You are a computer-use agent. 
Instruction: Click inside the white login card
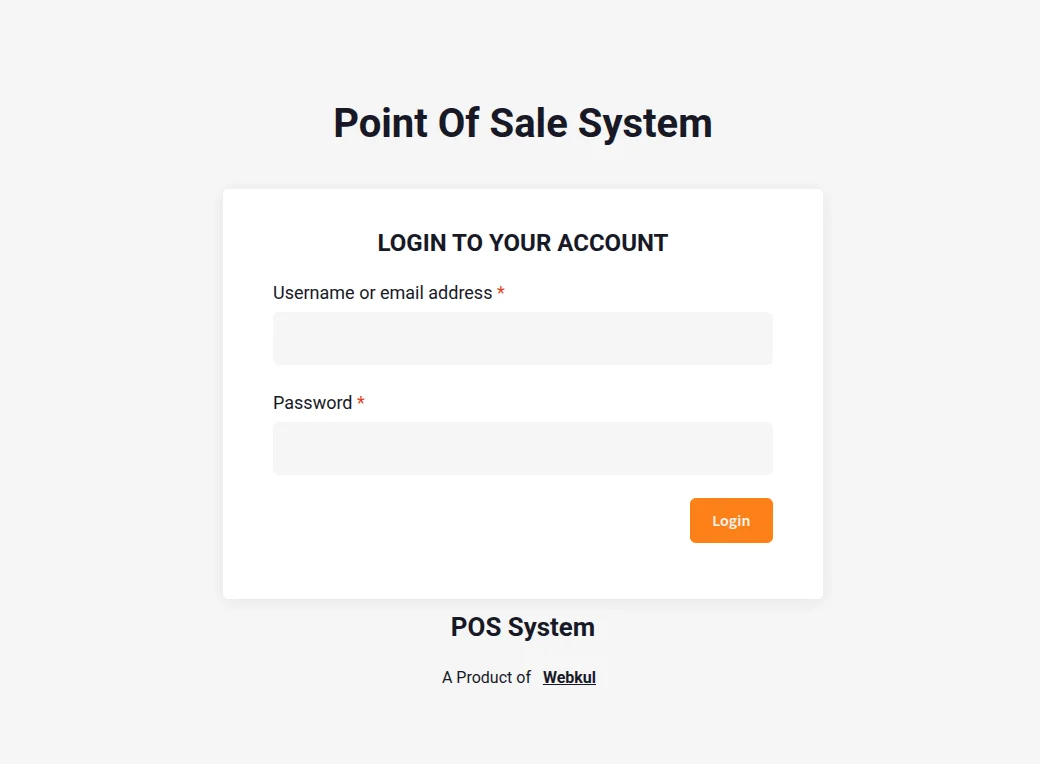[x=522, y=390]
